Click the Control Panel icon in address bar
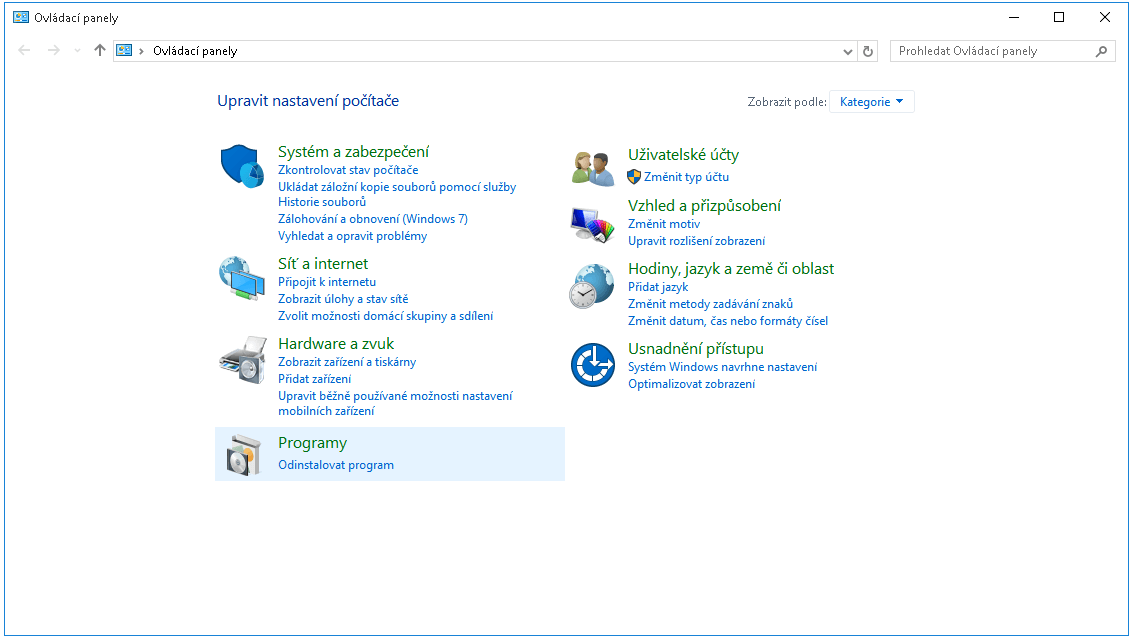The height and width of the screenshot is (640, 1133). click(x=124, y=51)
